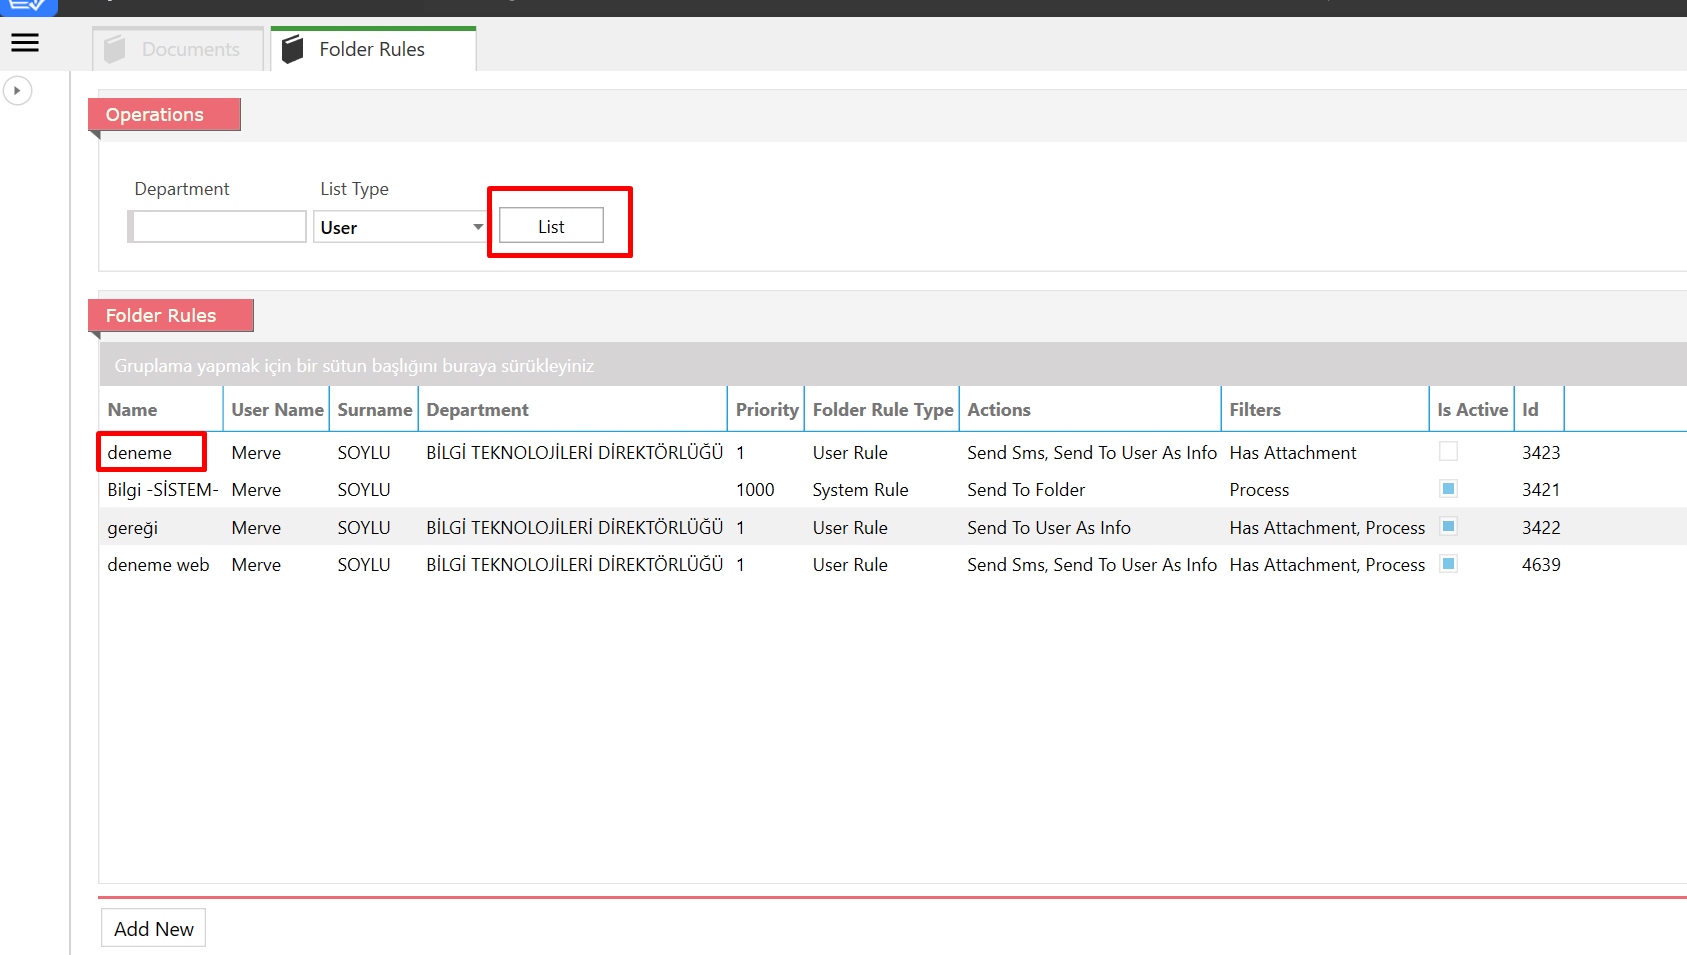
Task: Open the List Type dropdown
Action: 400,227
